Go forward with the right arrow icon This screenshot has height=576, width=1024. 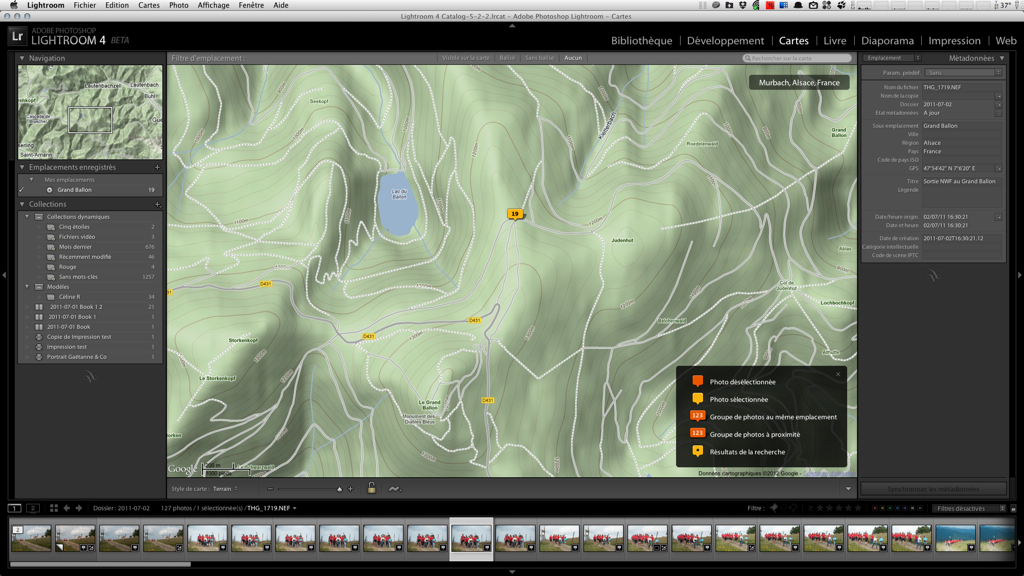(79, 508)
